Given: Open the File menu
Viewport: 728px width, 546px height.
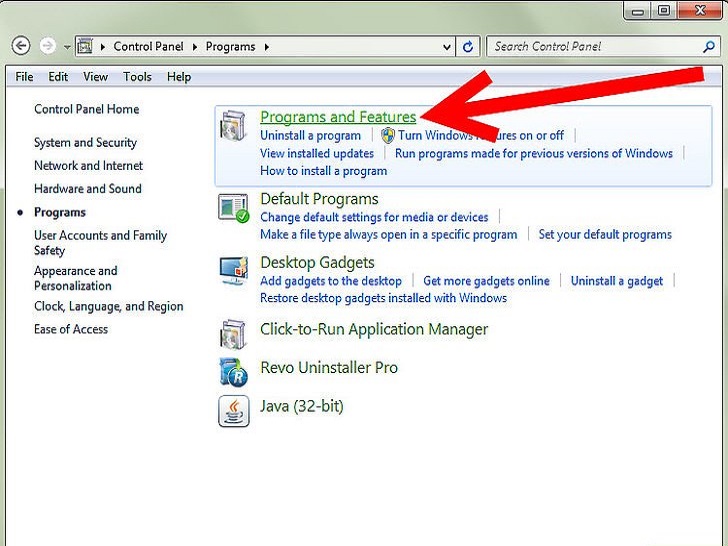Looking at the screenshot, I should 24,77.
